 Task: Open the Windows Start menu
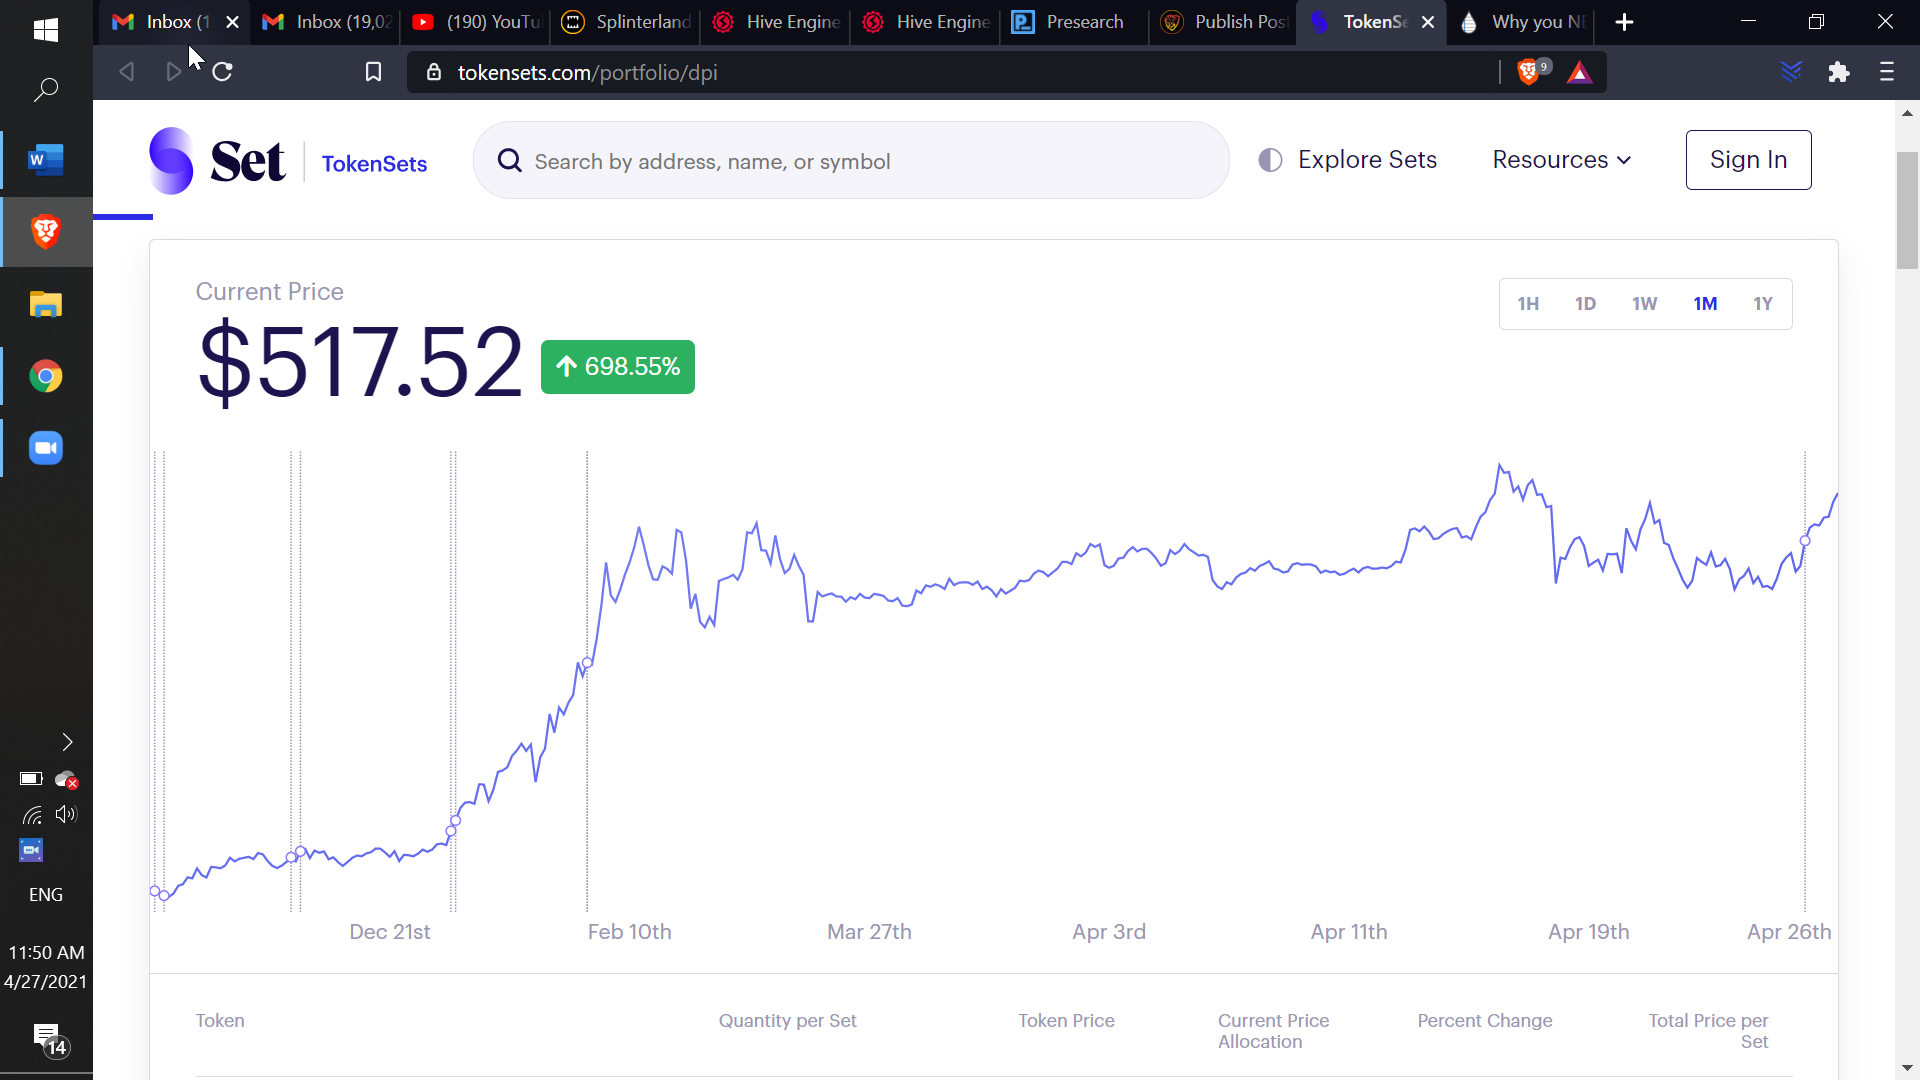tap(46, 30)
